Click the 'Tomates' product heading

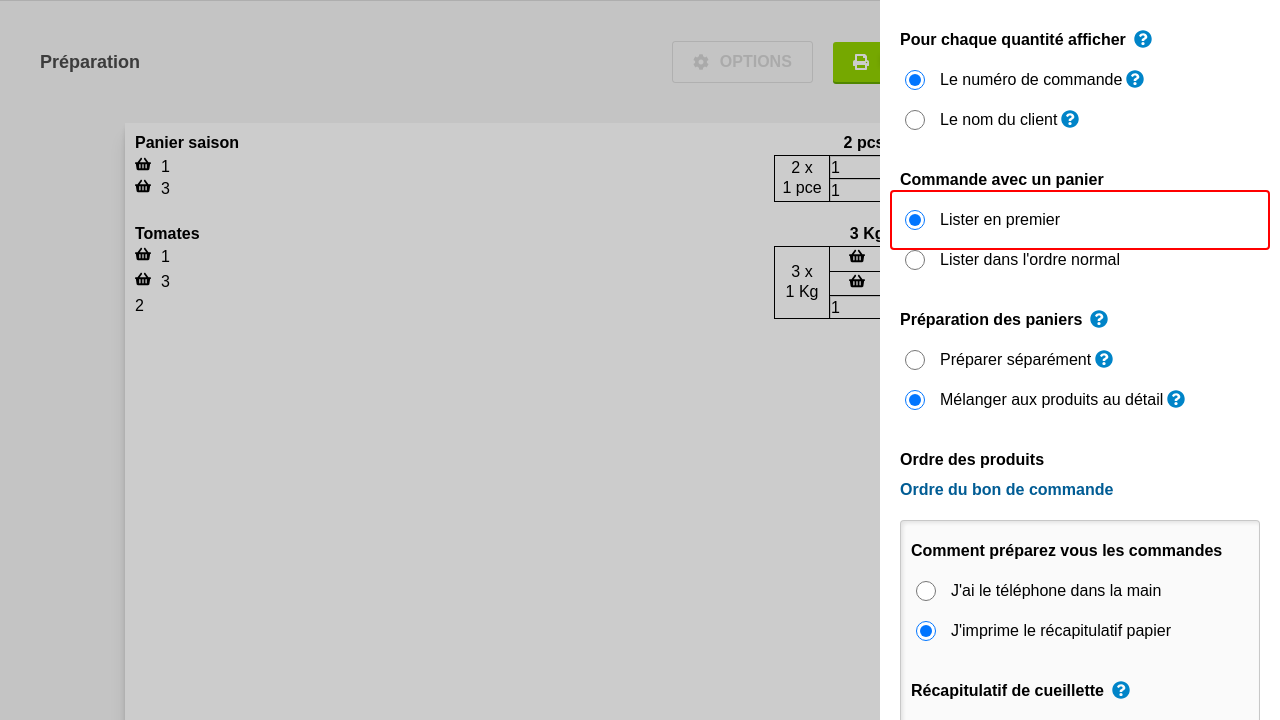tap(167, 234)
